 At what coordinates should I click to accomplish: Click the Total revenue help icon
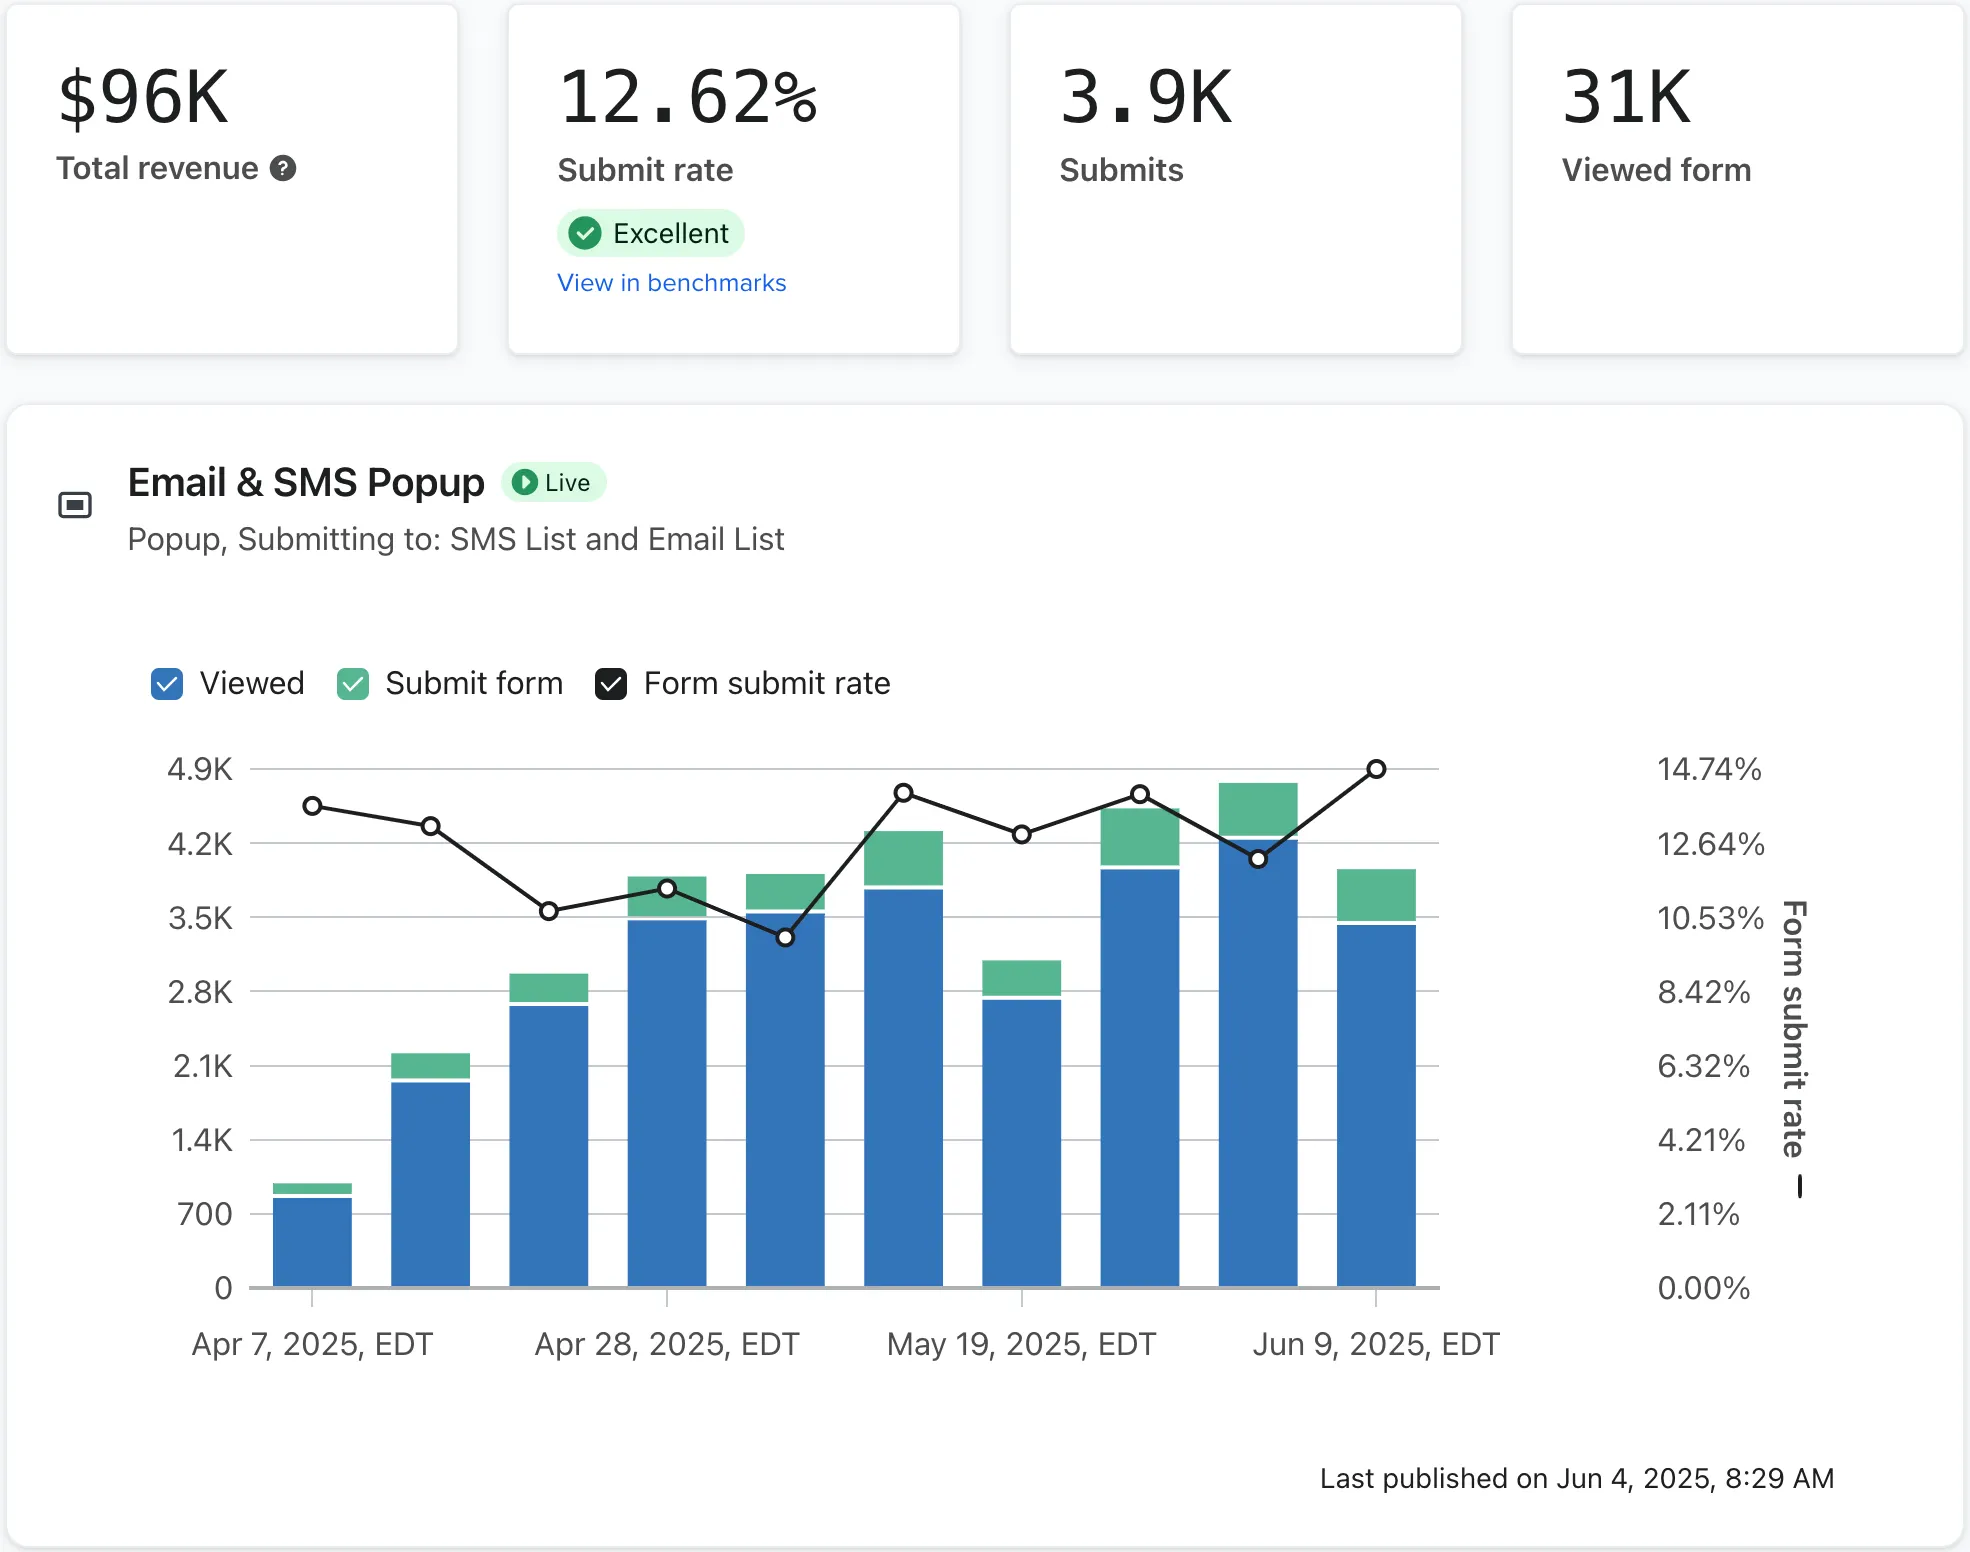pos(283,168)
